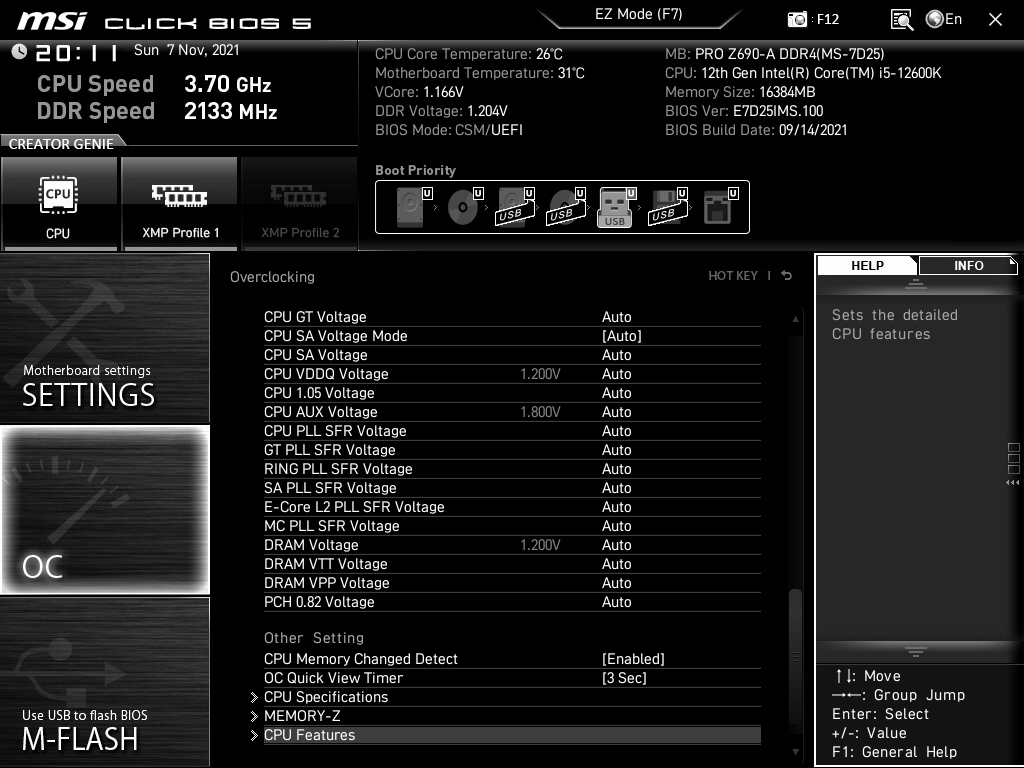Edit DRAM Voltage Auto value

tap(616, 545)
